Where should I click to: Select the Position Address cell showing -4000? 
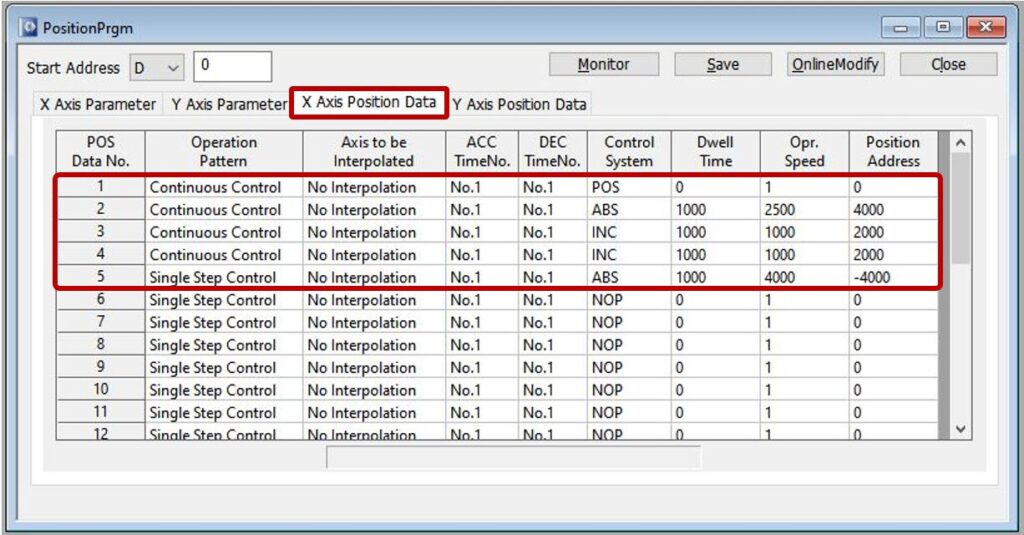click(x=893, y=277)
